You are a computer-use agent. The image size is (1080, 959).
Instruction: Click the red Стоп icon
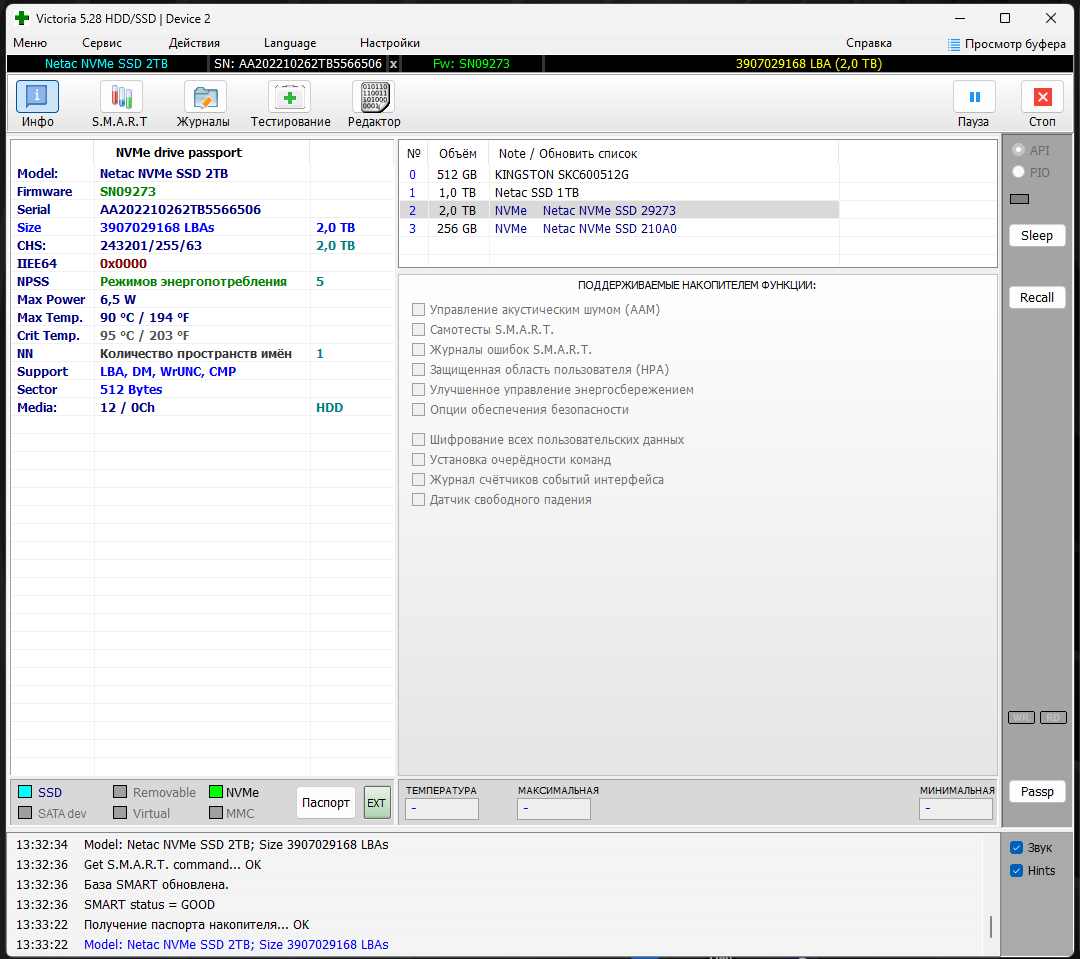click(x=1043, y=97)
